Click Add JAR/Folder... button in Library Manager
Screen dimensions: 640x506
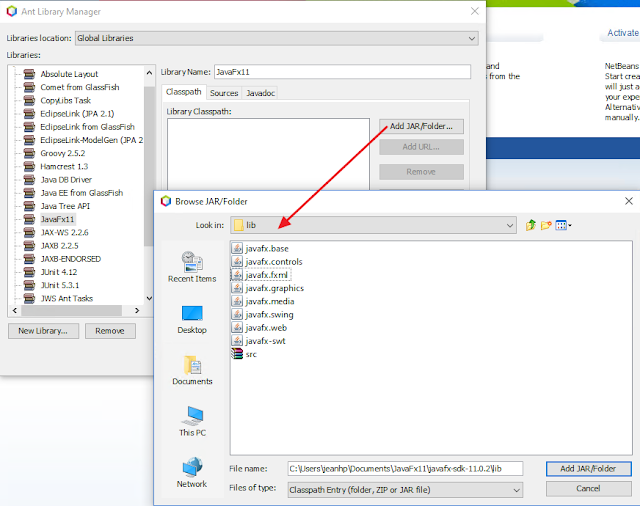tap(421, 126)
